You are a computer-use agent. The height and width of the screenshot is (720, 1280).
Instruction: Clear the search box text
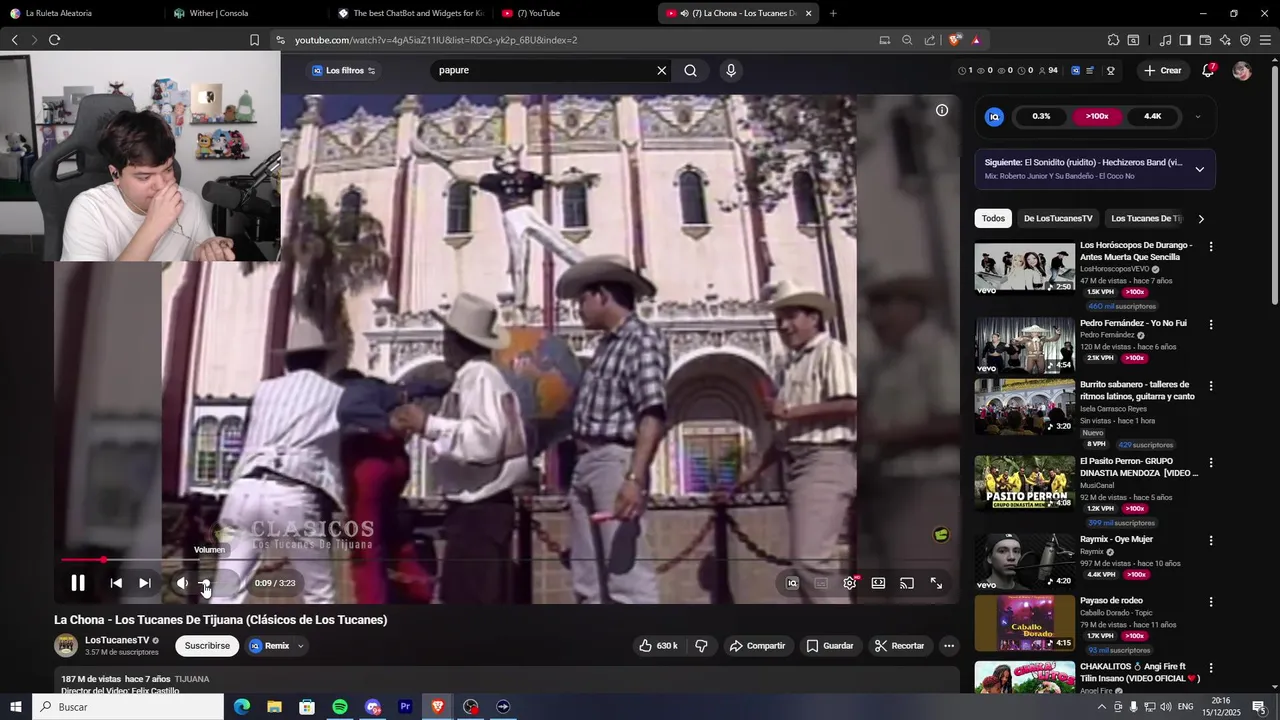pos(661,71)
